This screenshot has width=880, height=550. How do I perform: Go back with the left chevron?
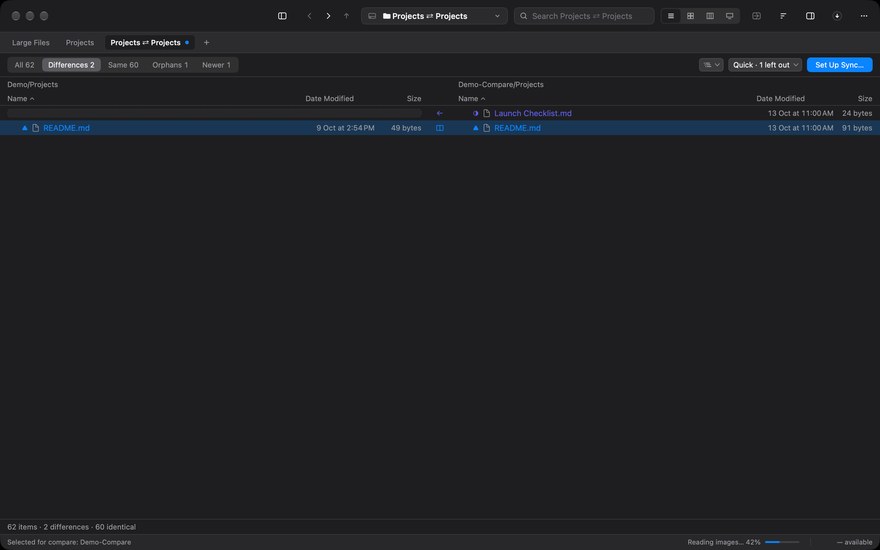click(x=309, y=16)
